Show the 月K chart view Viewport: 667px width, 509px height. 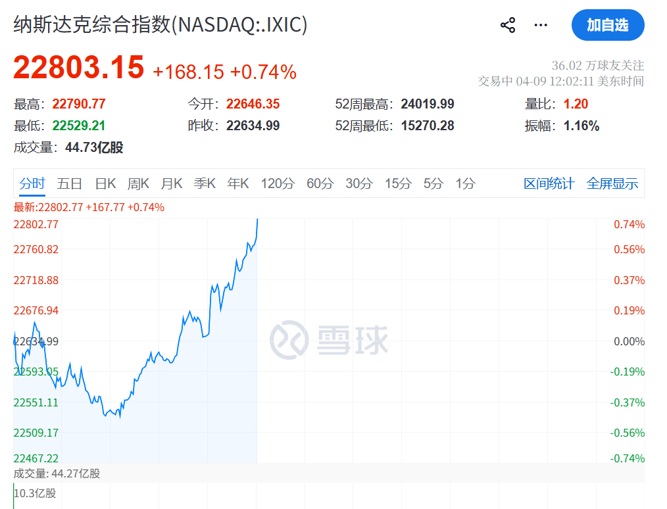171,183
